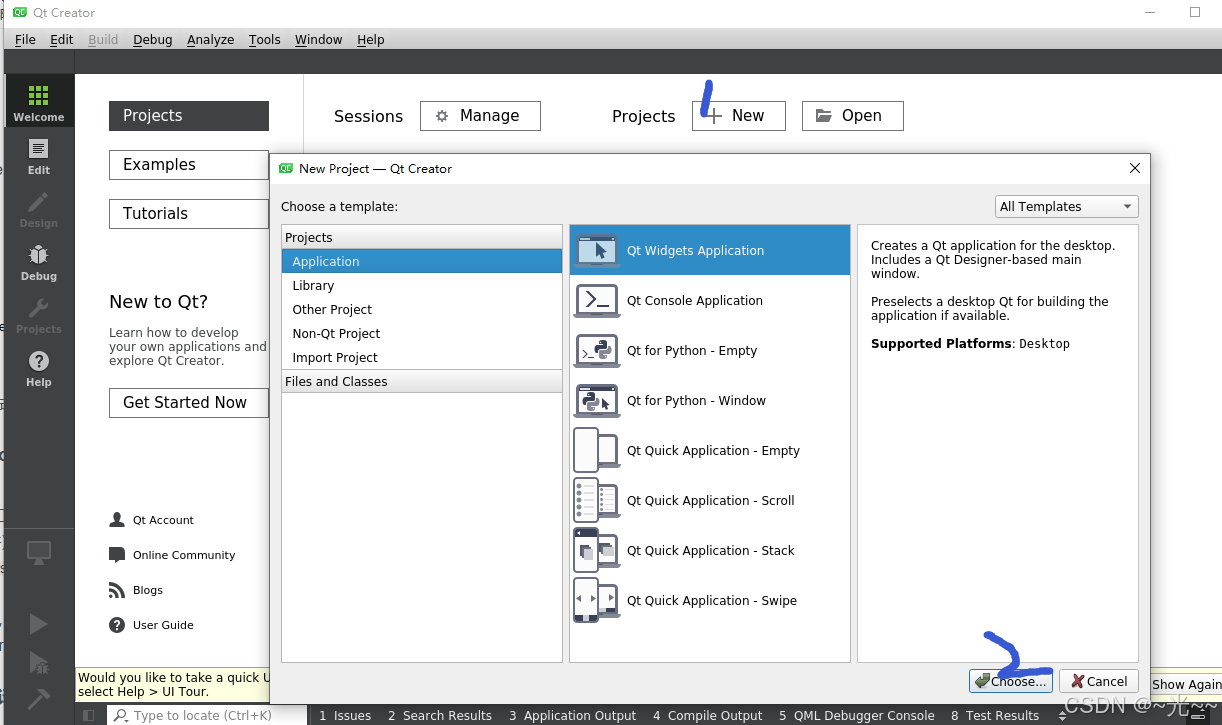Switch to Debug mode
Screen dimensions: 1222x725
pos(38,263)
